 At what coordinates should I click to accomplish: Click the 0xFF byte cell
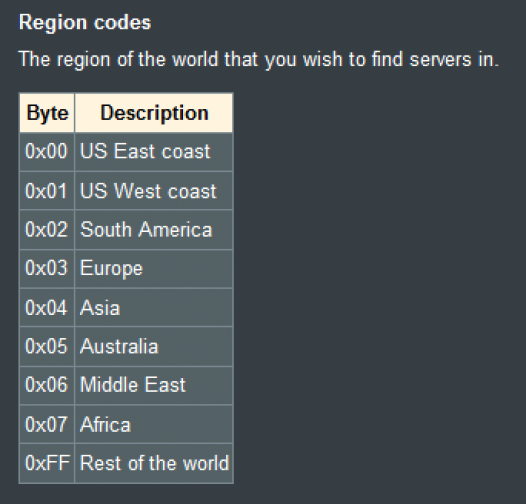pyautogui.click(x=47, y=463)
